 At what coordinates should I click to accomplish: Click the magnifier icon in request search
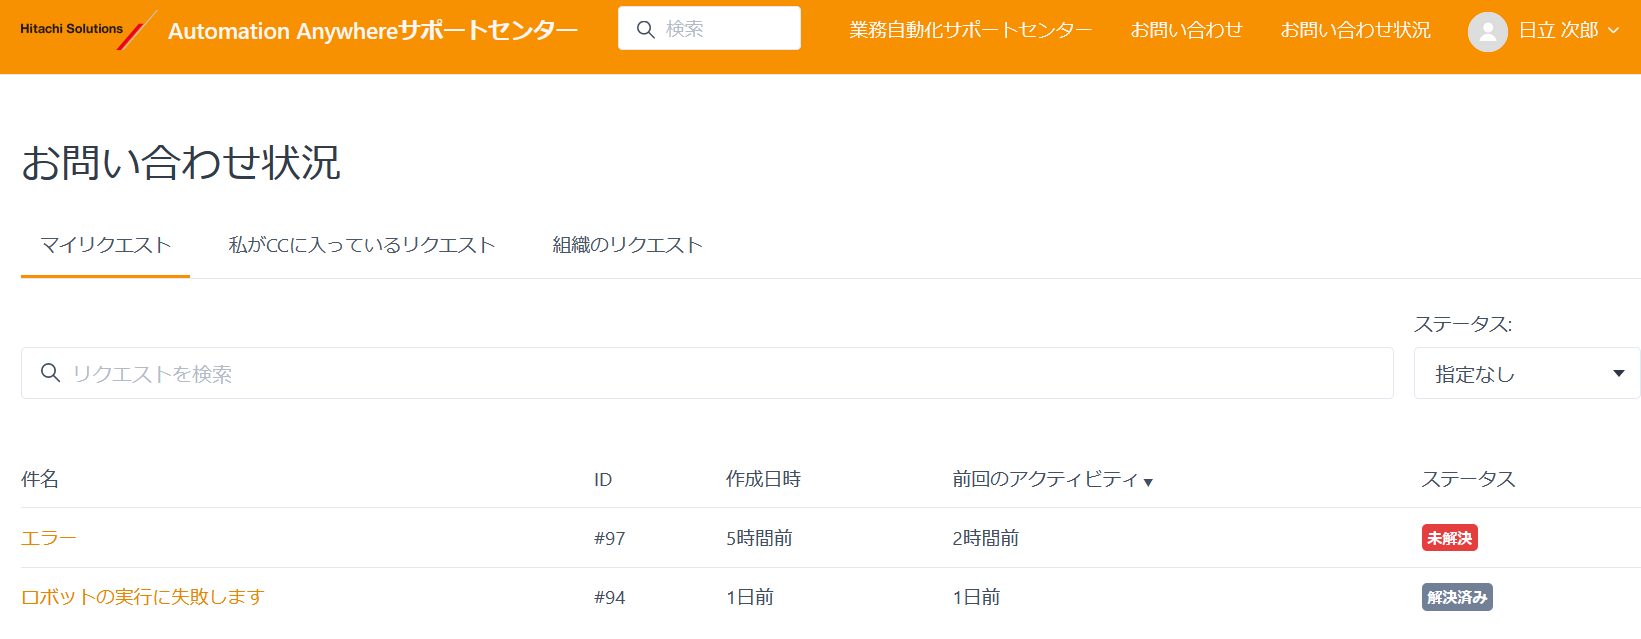(50, 373)
